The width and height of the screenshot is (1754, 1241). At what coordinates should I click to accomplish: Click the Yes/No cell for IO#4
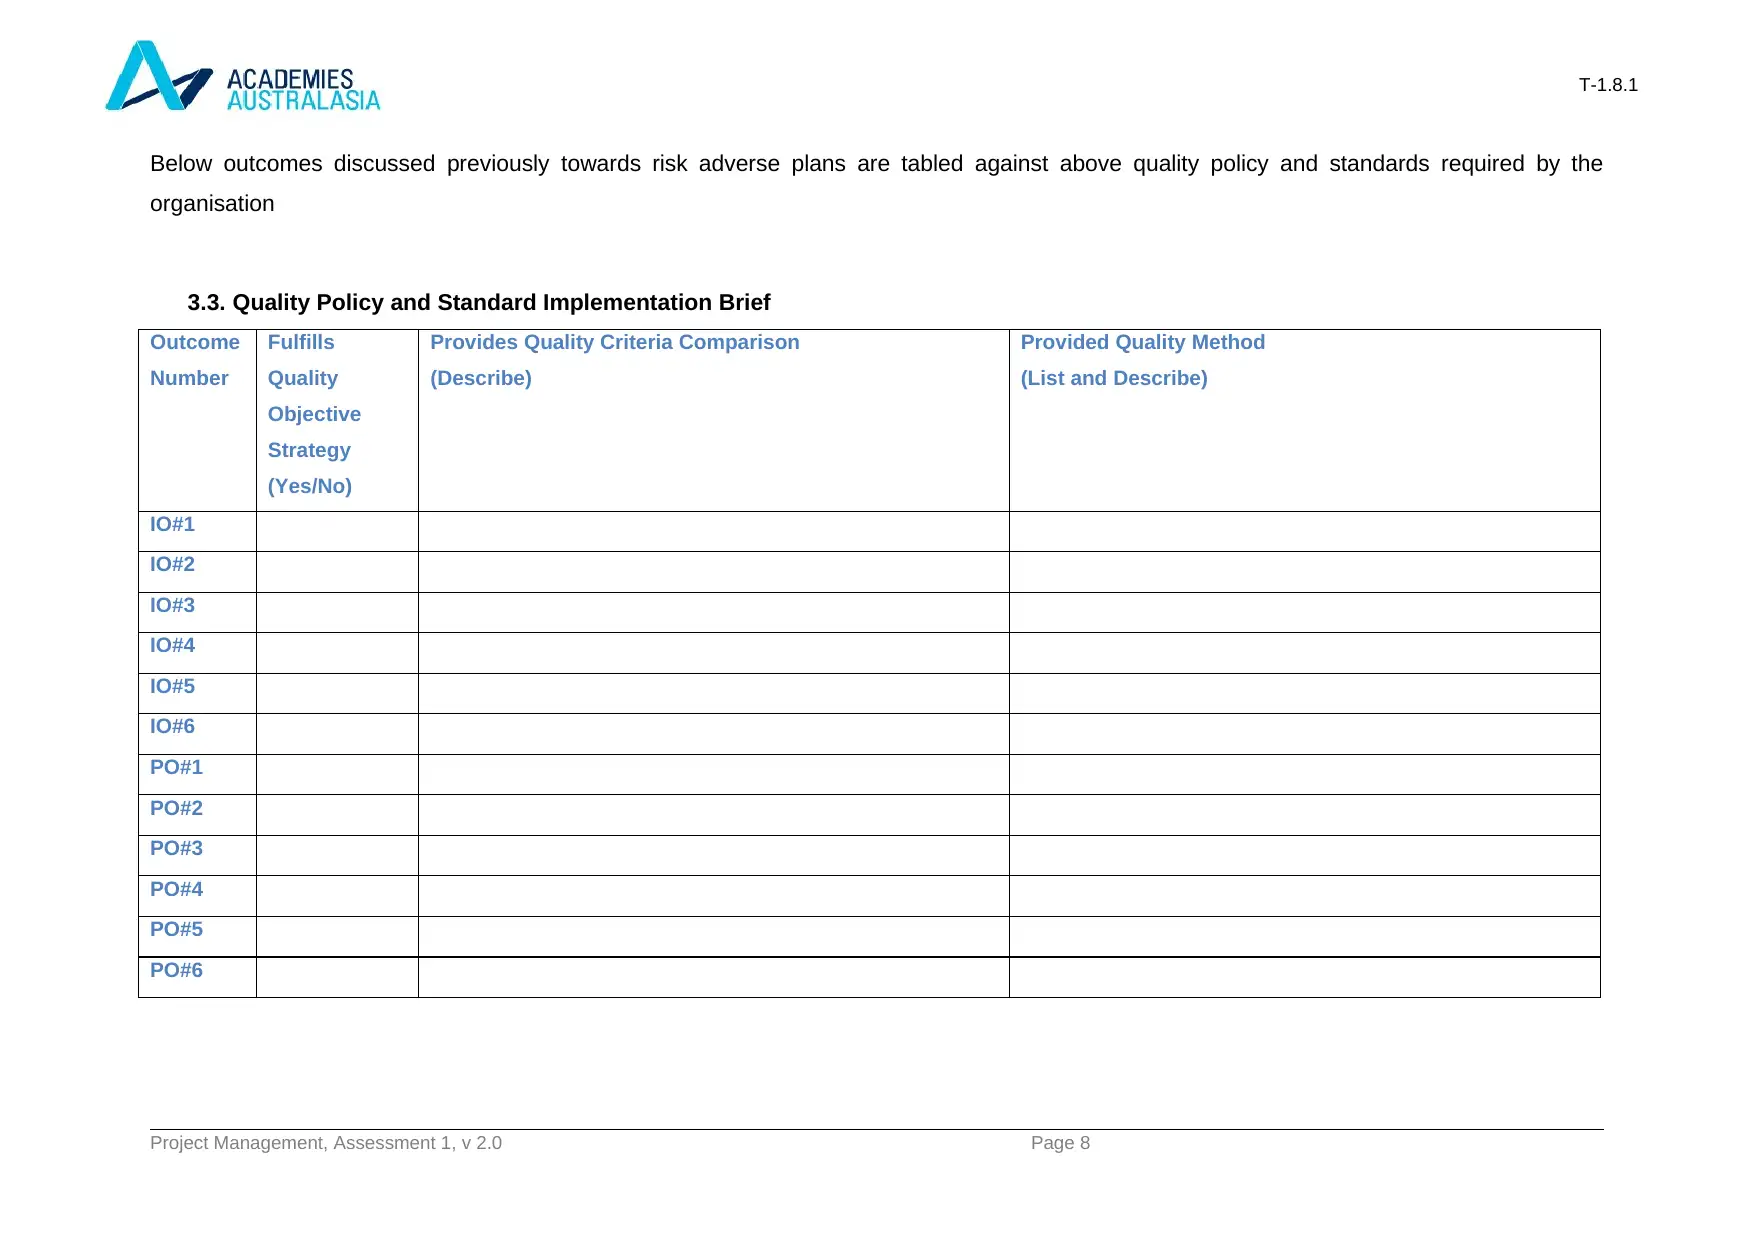pos(337,653)
